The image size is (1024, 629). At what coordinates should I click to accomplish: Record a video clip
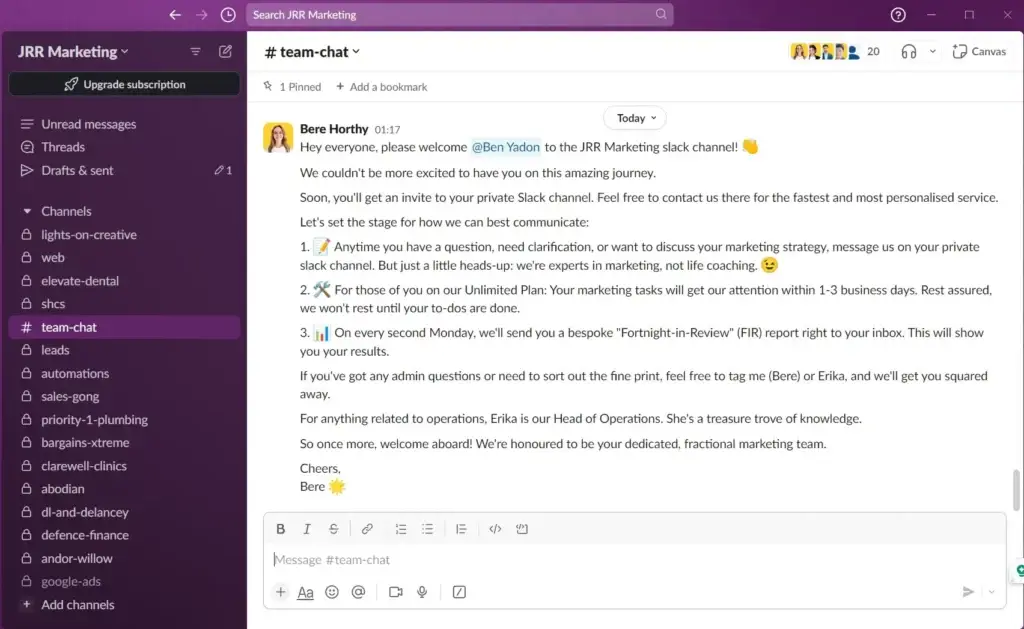[395, 592]
